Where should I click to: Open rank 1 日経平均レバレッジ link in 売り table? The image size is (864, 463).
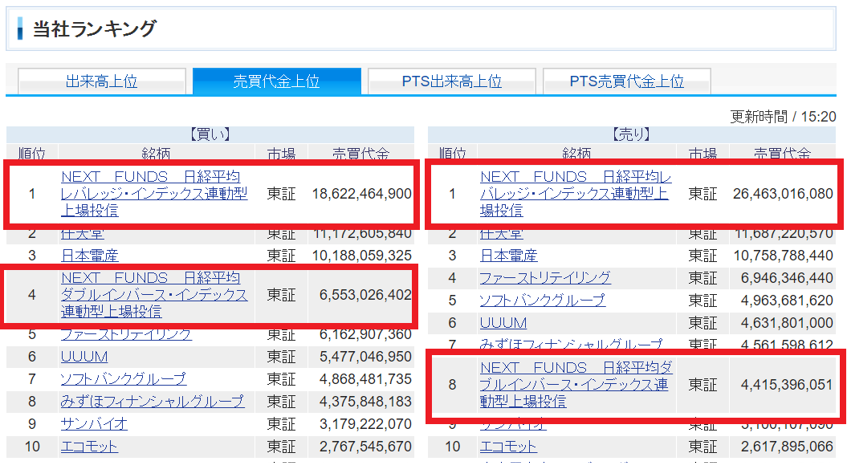tap(574, 193)
